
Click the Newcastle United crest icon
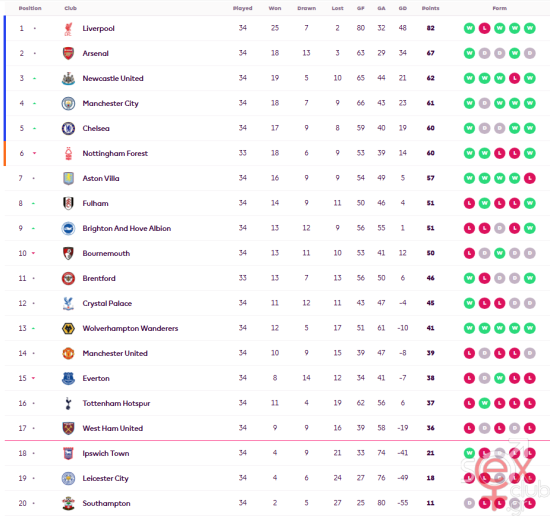(x=68, y=78)
